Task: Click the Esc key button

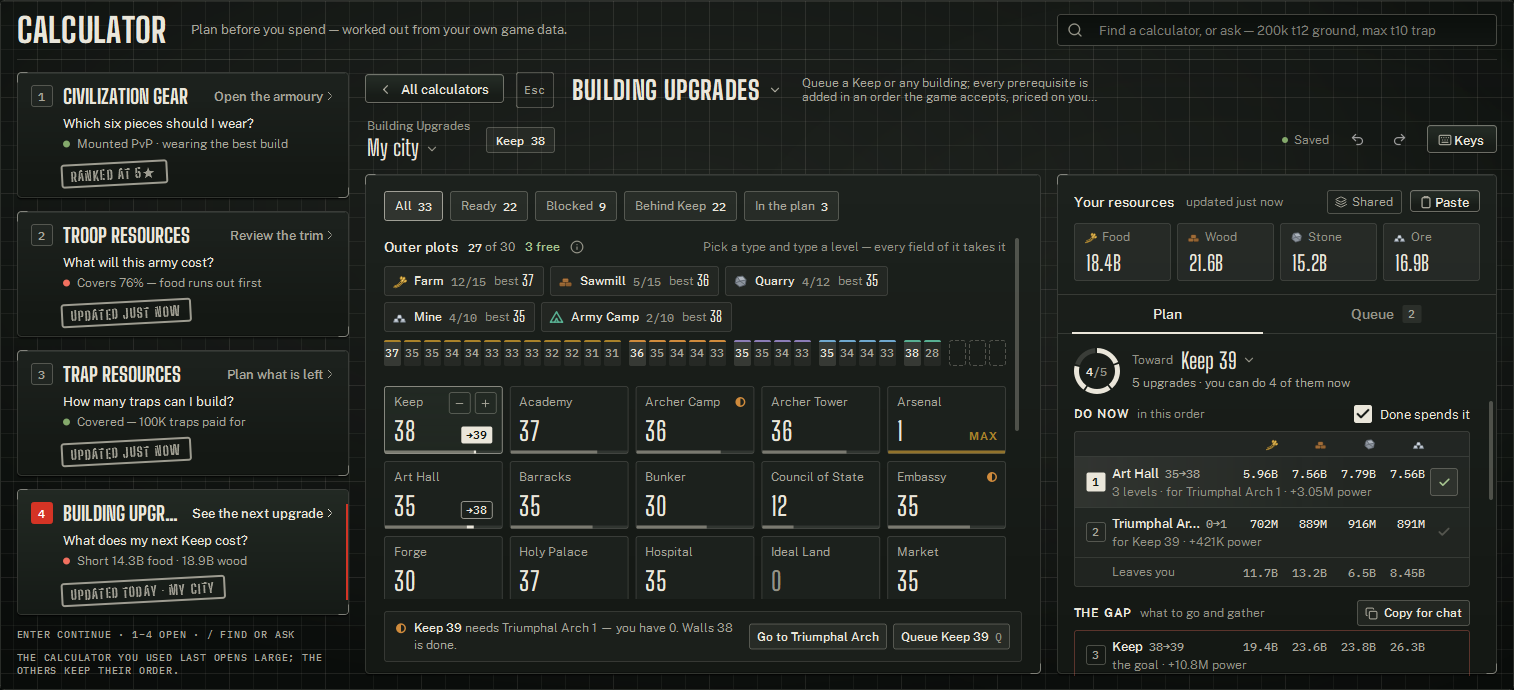Action: click(535, 90)
